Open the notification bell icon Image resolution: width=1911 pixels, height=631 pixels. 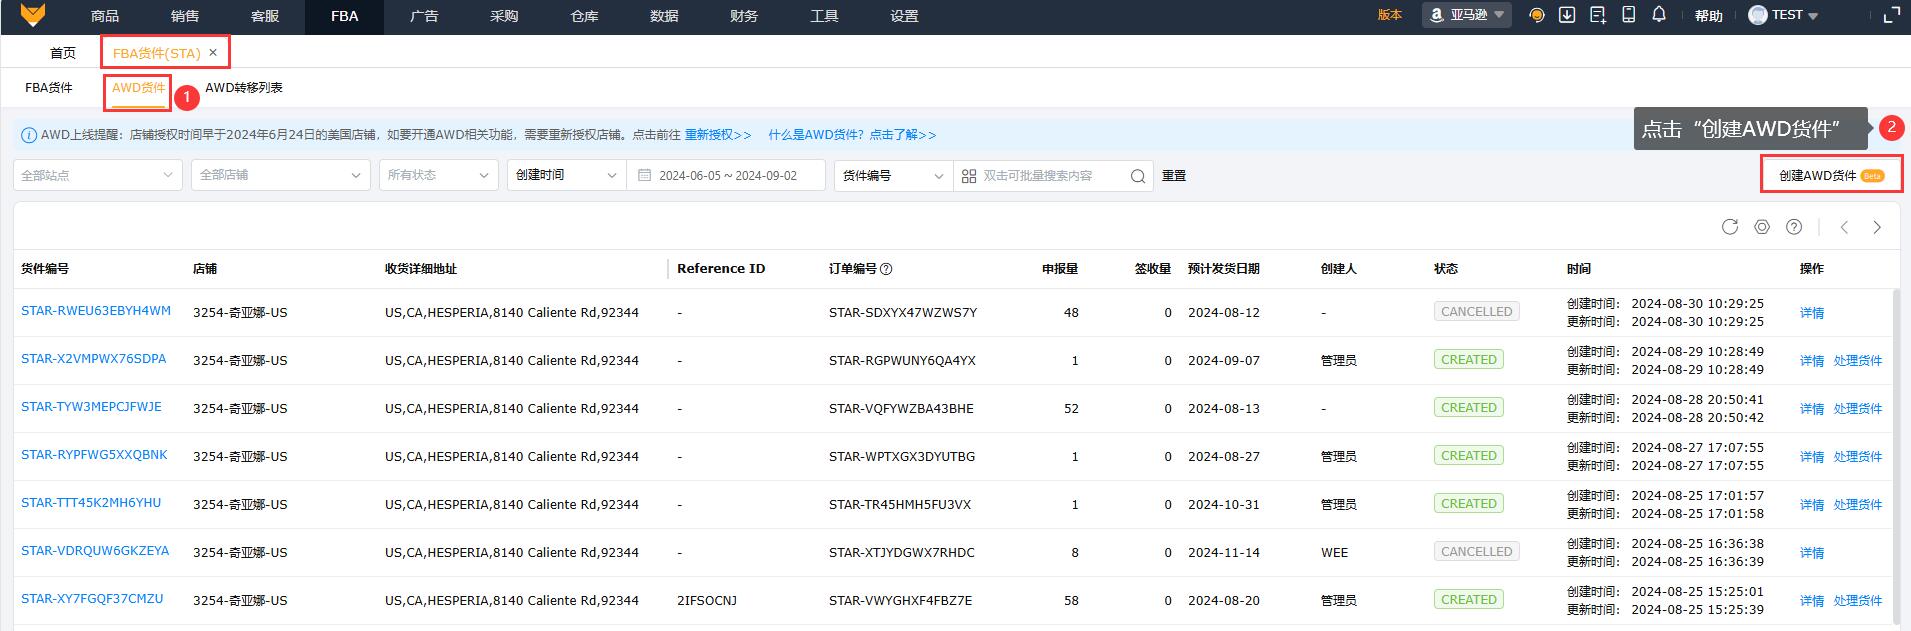pos(1659,15)
